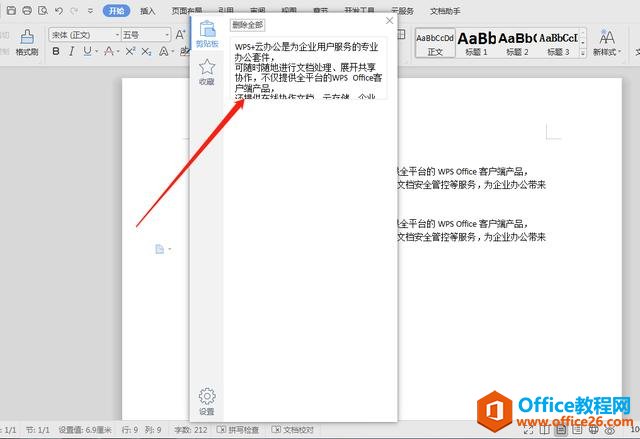Apply the 标题 3 style
640x439 pixels.
[558, 43]
